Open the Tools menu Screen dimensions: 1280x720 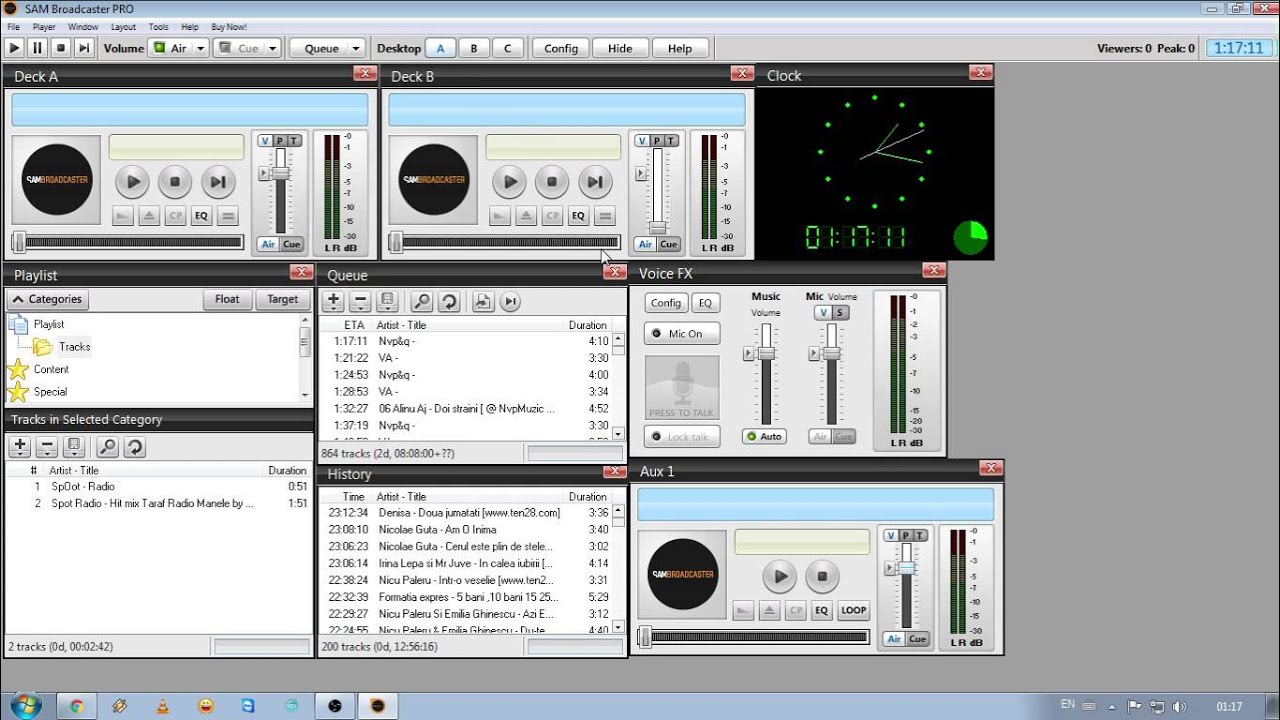(x=158, y=27)
